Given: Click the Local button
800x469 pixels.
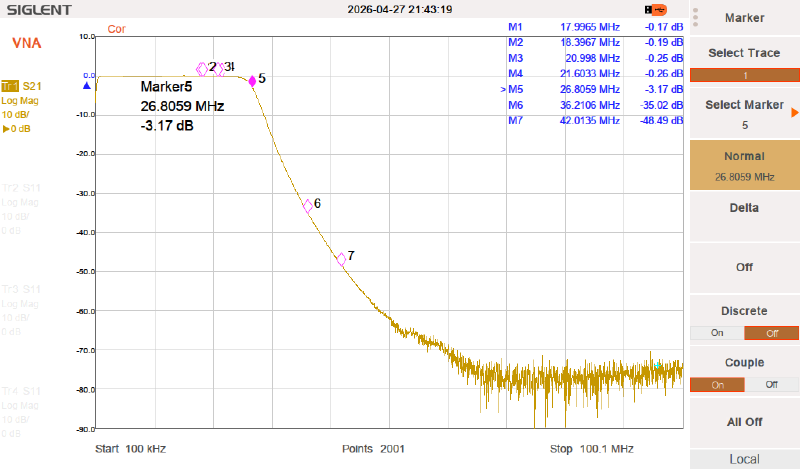Looking at the screenshot, I should pos(744,459).
